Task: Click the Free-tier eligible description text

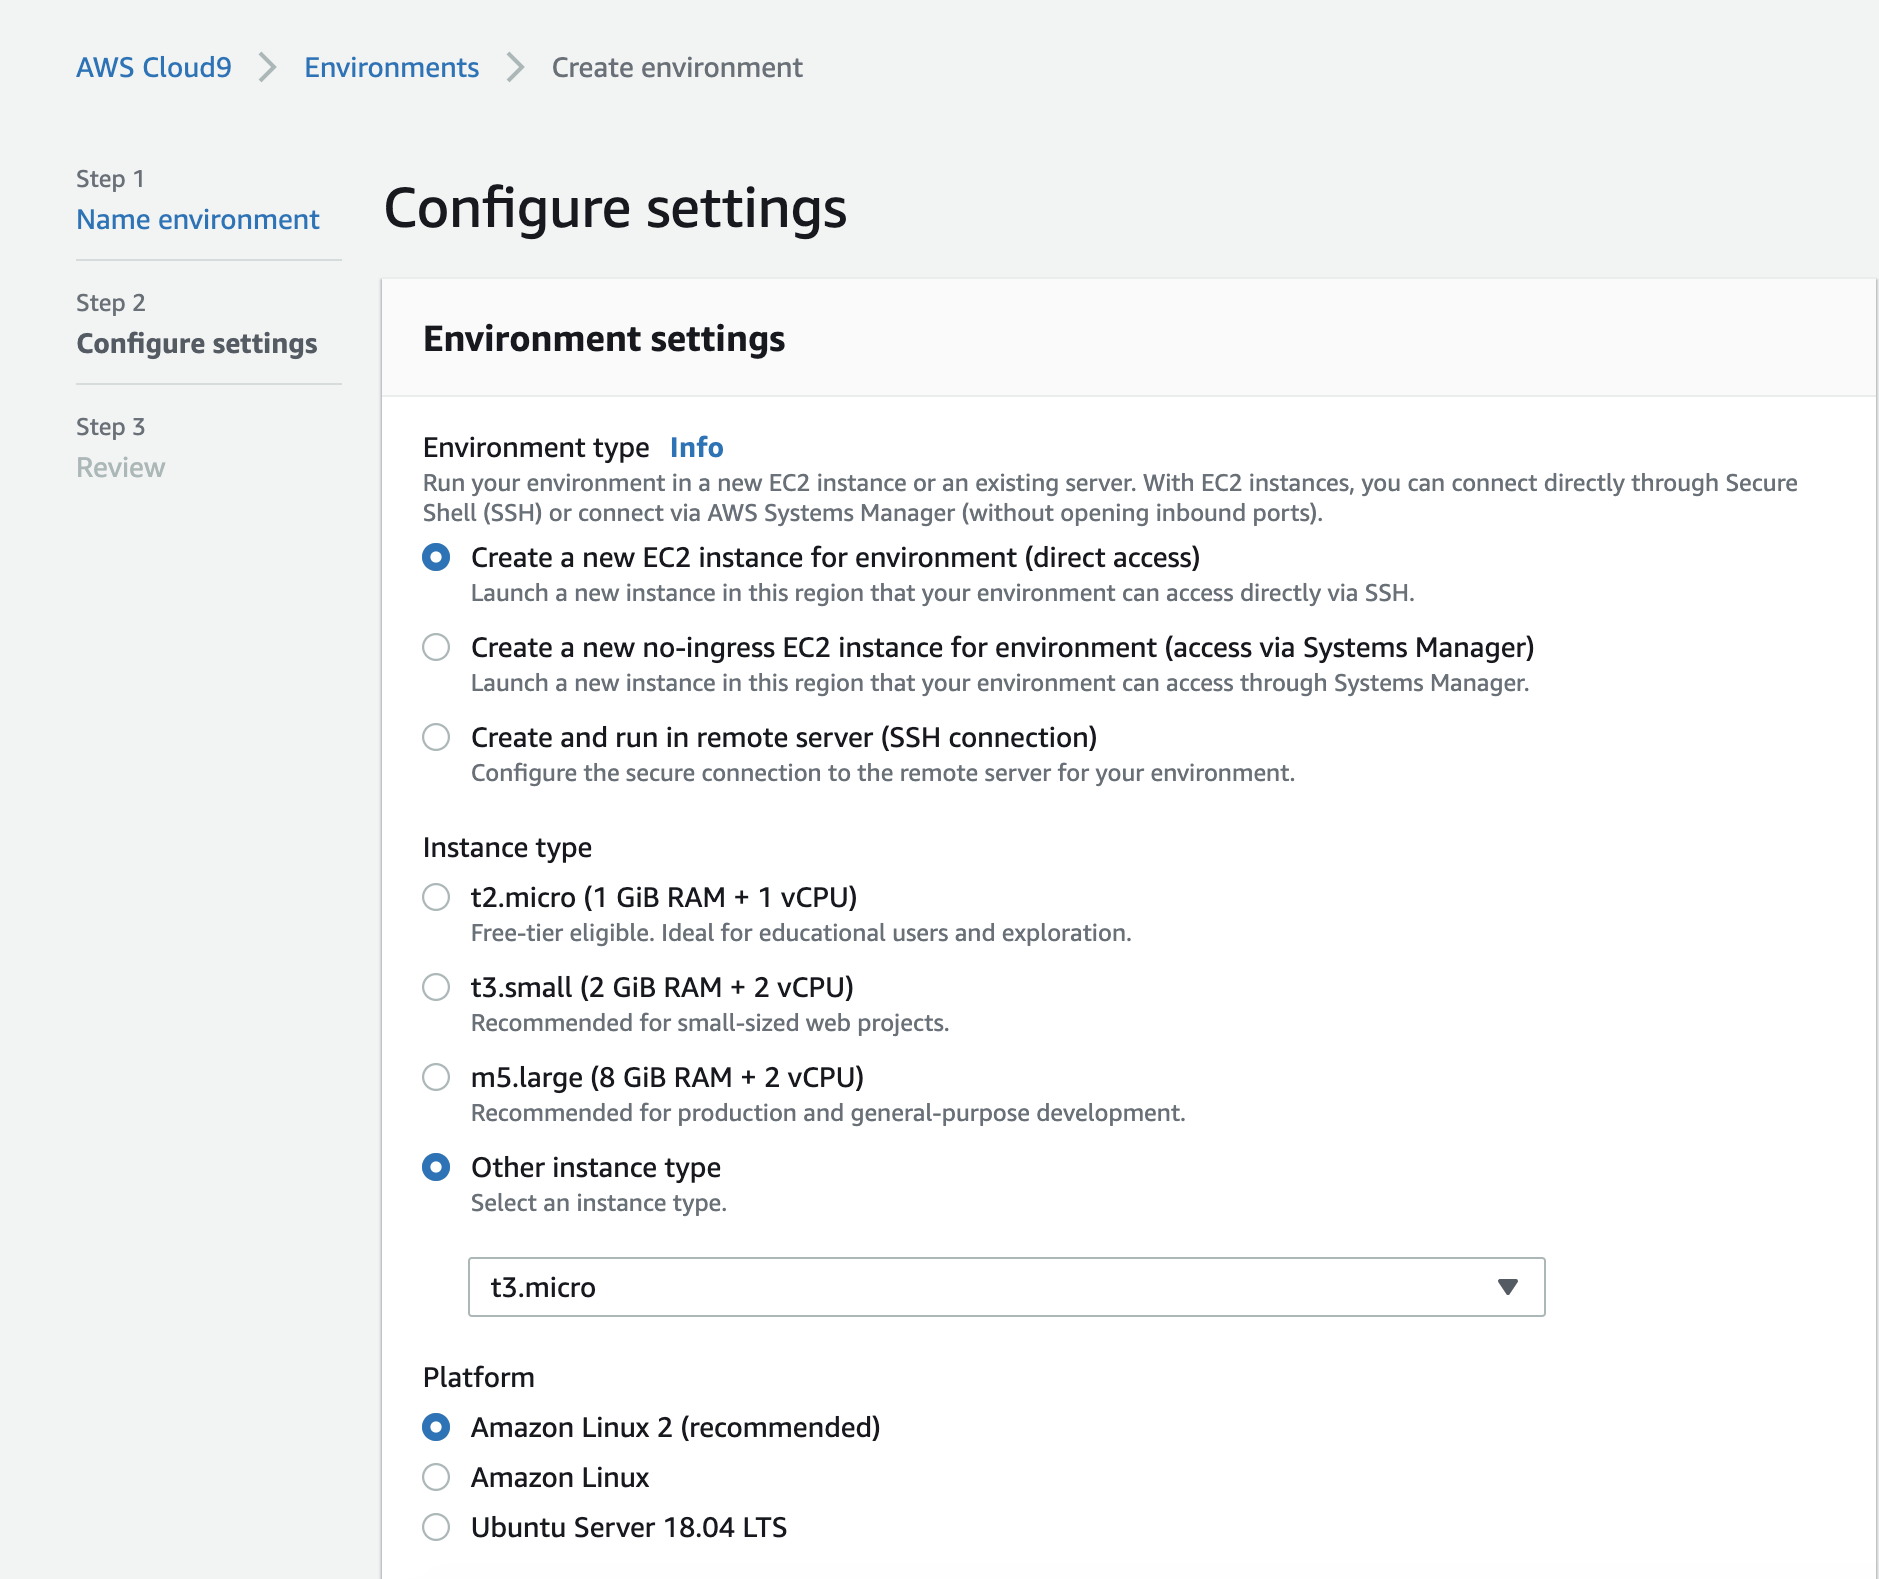Action: pos(801,933)
